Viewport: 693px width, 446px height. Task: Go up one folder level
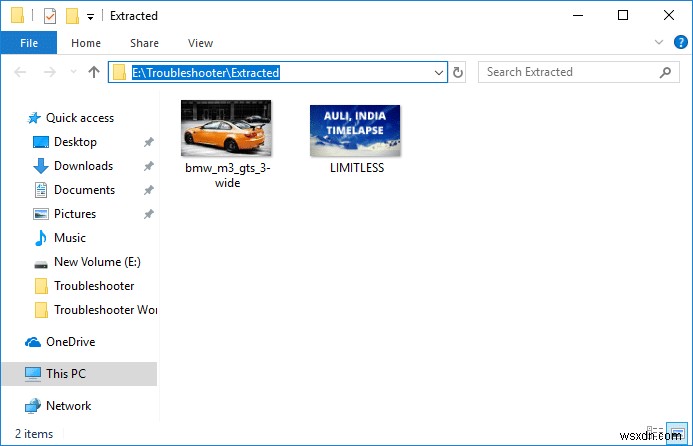[x=94, y=72]
